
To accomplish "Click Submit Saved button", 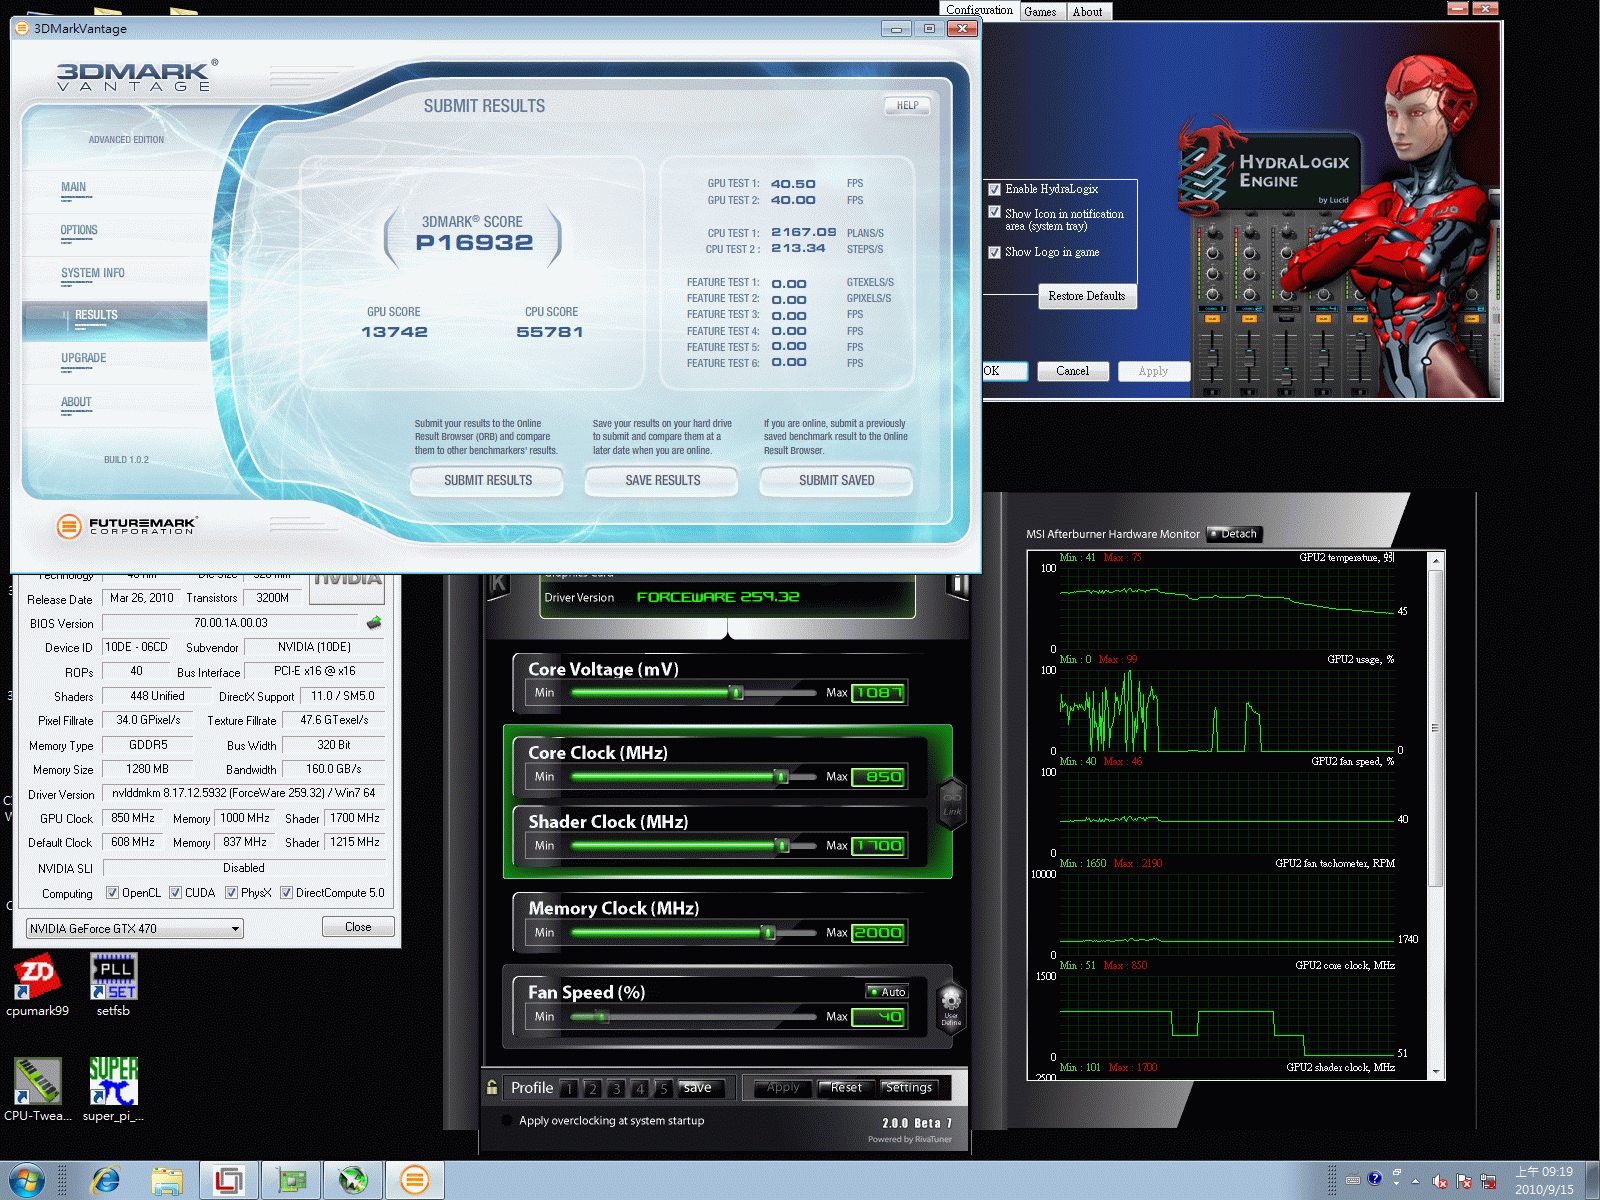I will pos(836,481).
